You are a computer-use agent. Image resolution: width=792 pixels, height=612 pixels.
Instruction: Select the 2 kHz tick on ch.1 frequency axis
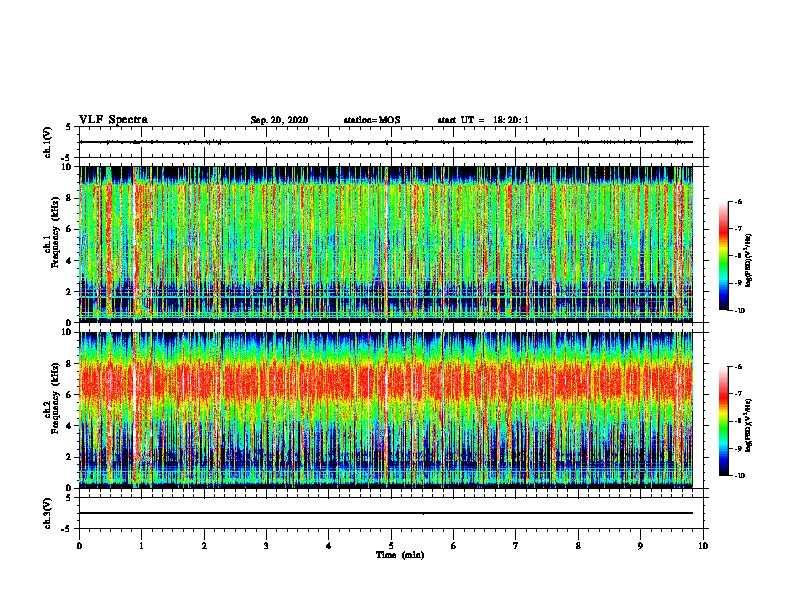pyautogui.click(x=69, y=292)
